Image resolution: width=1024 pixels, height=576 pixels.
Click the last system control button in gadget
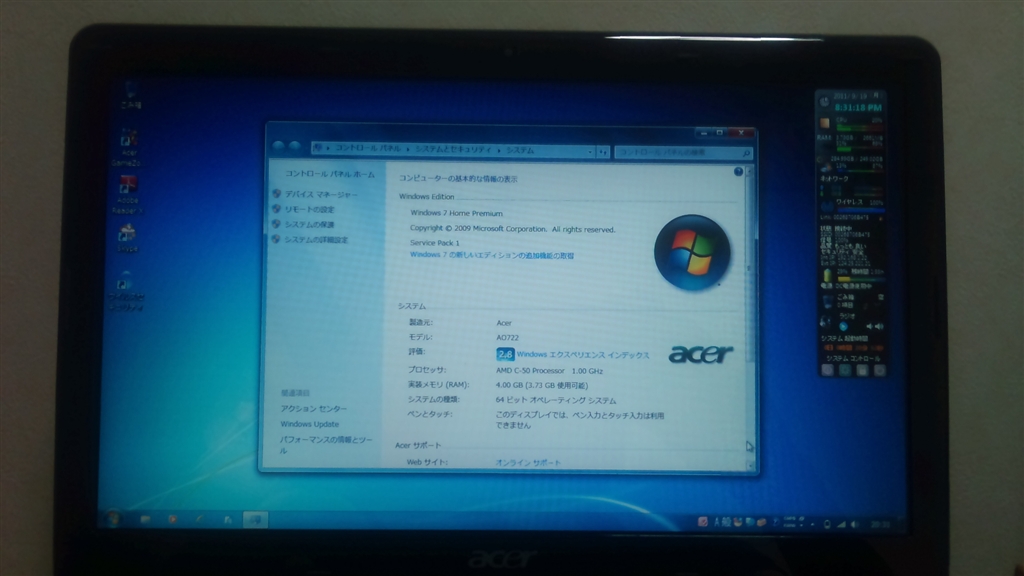click(879, 370)
